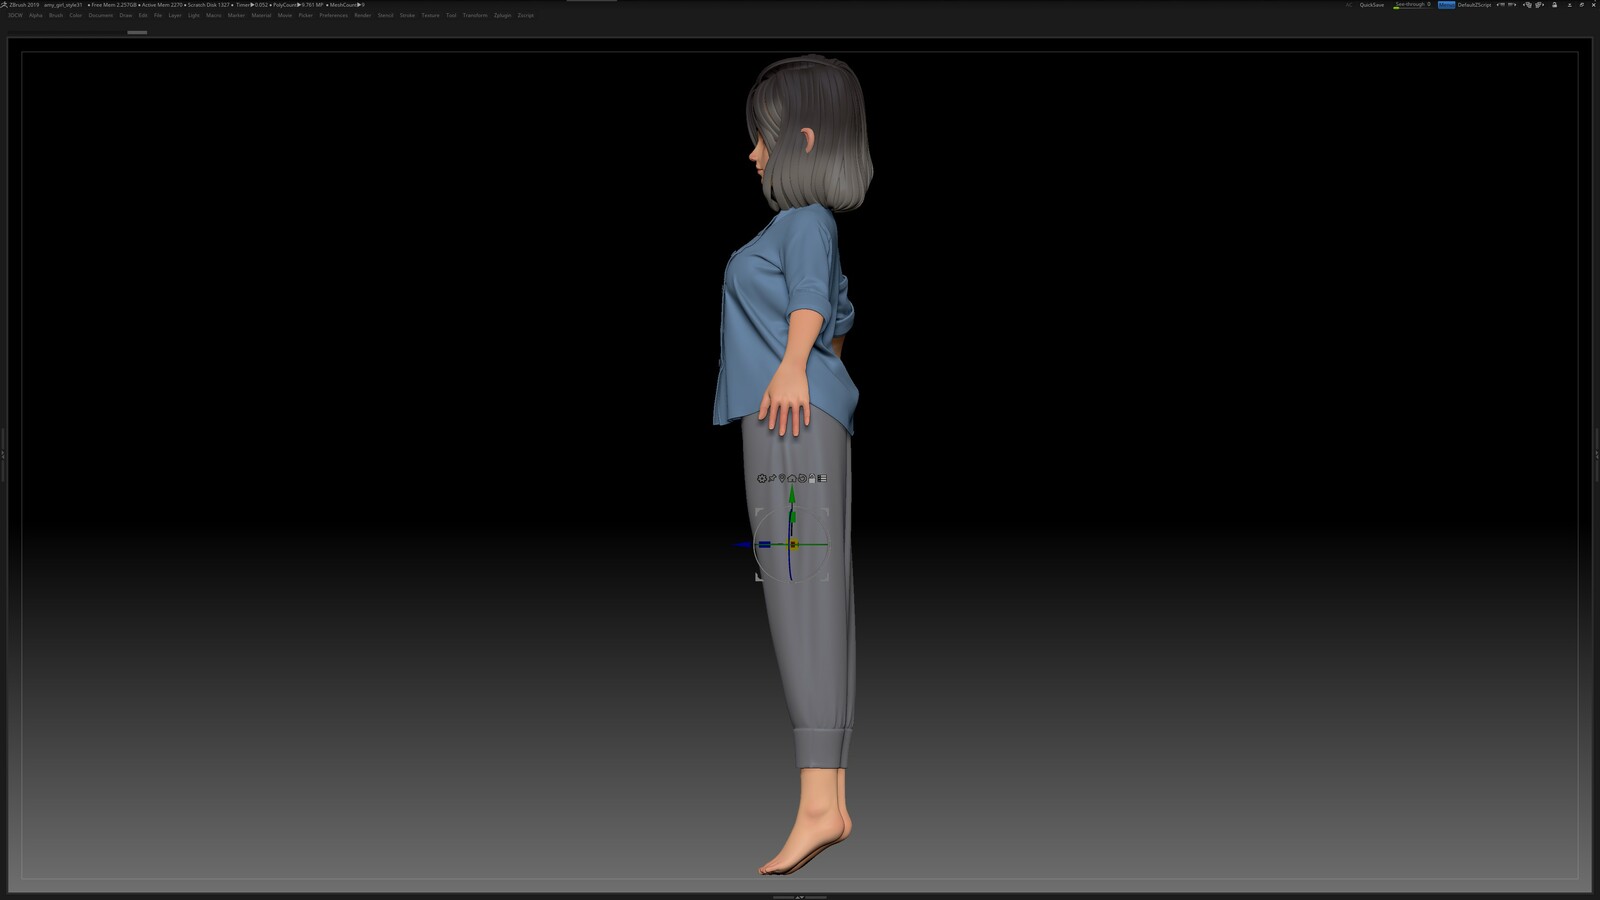1600x900 pixels.
Task: Click the AC button in title bar
Action: 1349,5
